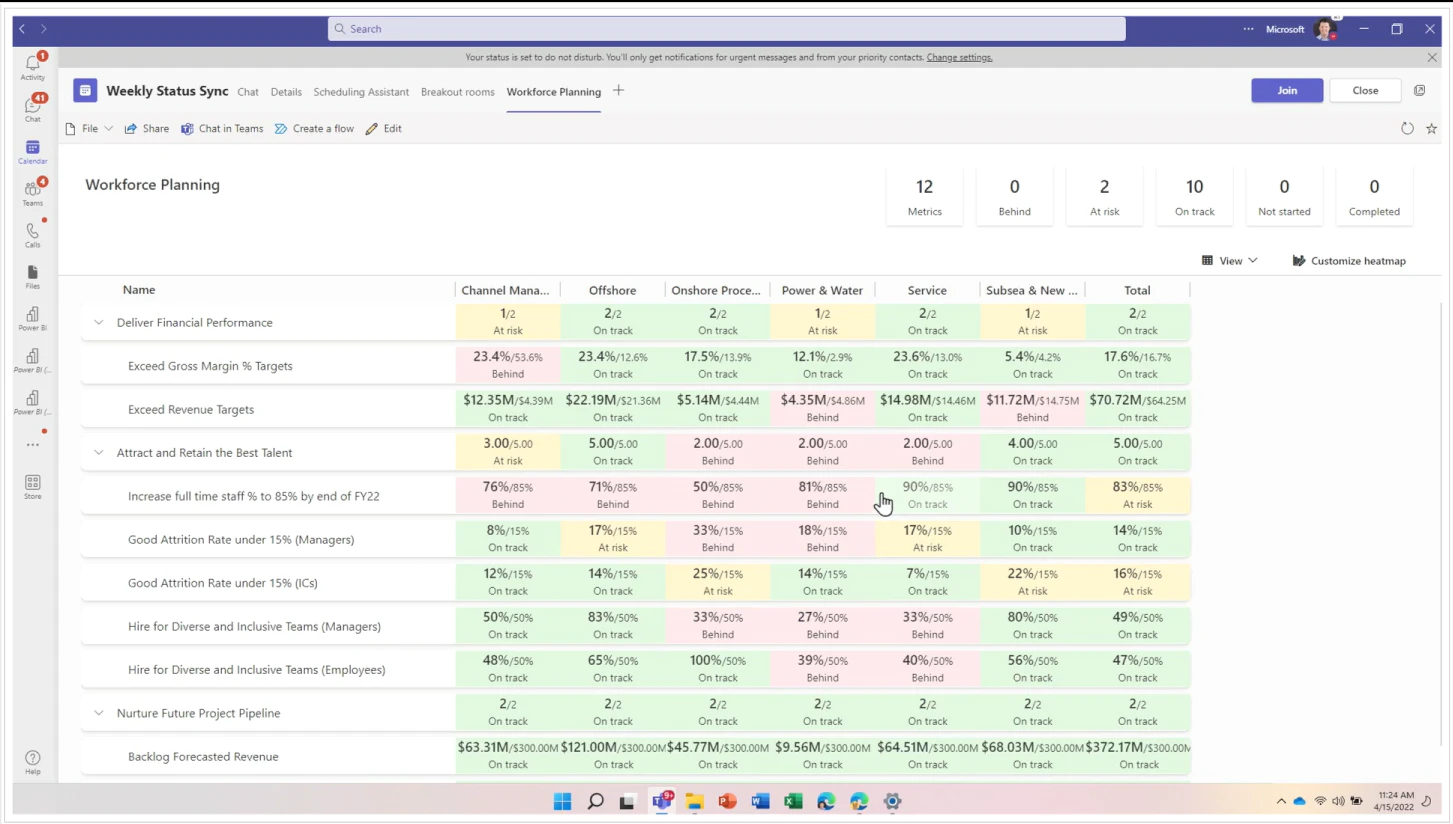Switch to the Details tab
The width and height of the screenshot is (1453, 824).
click(286, 91)
